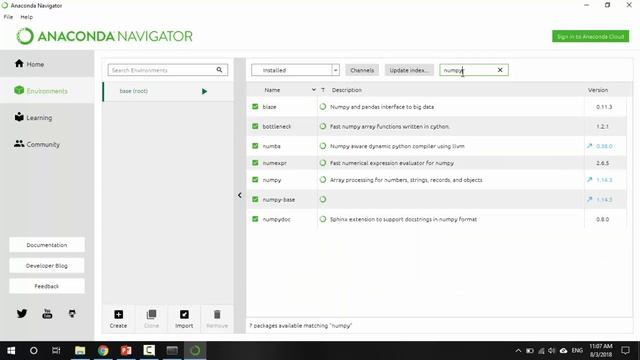Open the Developer Blog link
This screenshot has height=360, width=640.
47,265
